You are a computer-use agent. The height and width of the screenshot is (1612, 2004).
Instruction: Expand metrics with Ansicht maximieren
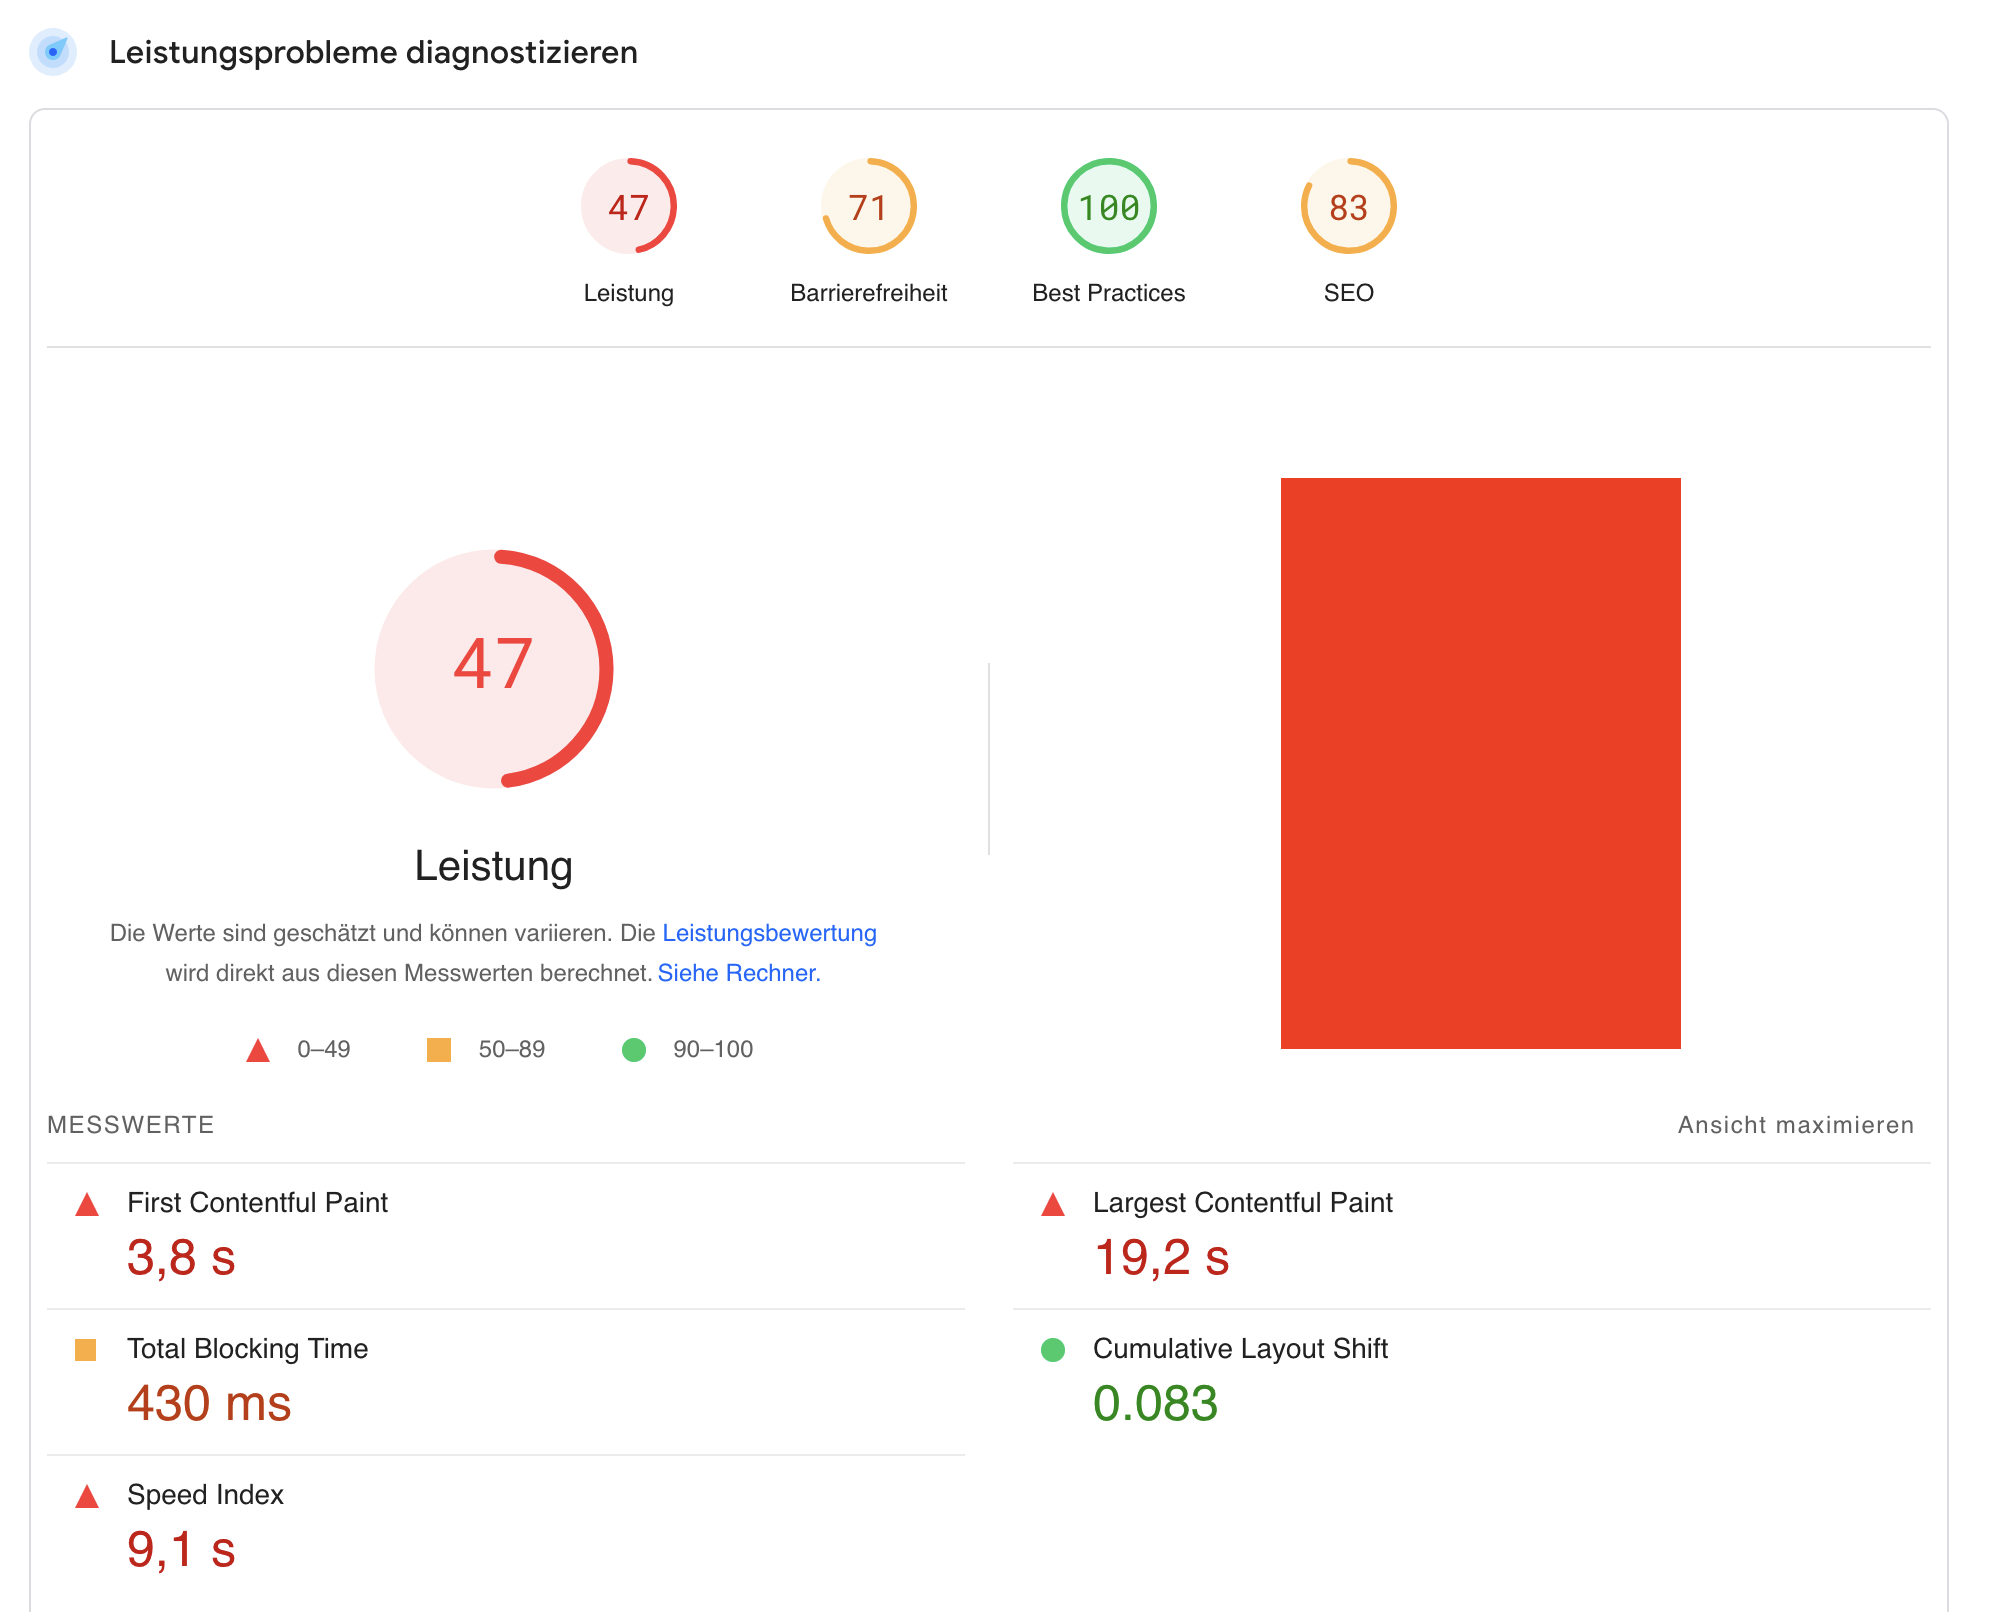[x=1795, y=1125]
